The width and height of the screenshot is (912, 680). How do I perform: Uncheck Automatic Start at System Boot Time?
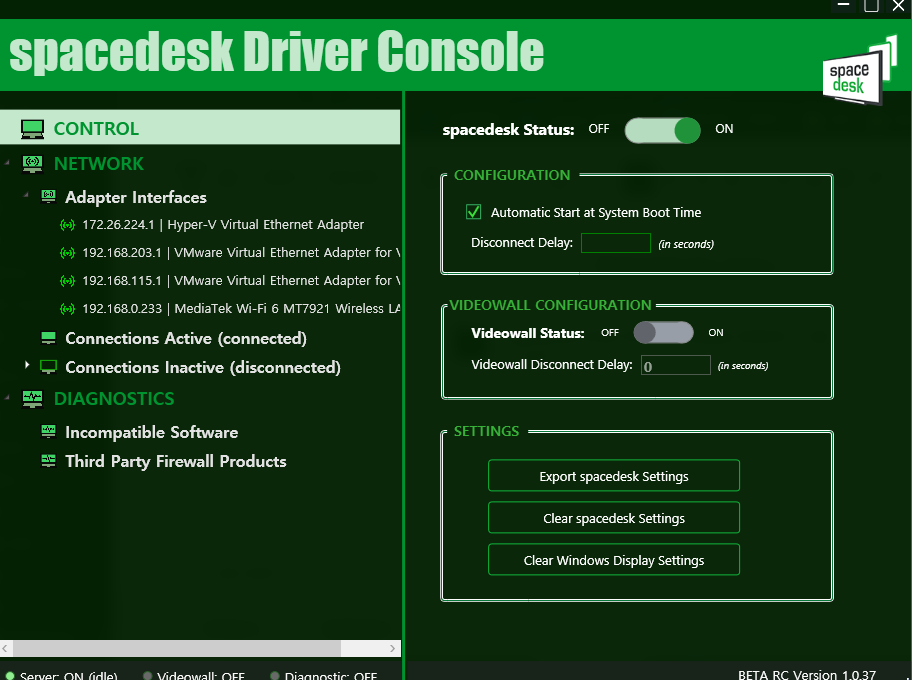pos(473,212)
